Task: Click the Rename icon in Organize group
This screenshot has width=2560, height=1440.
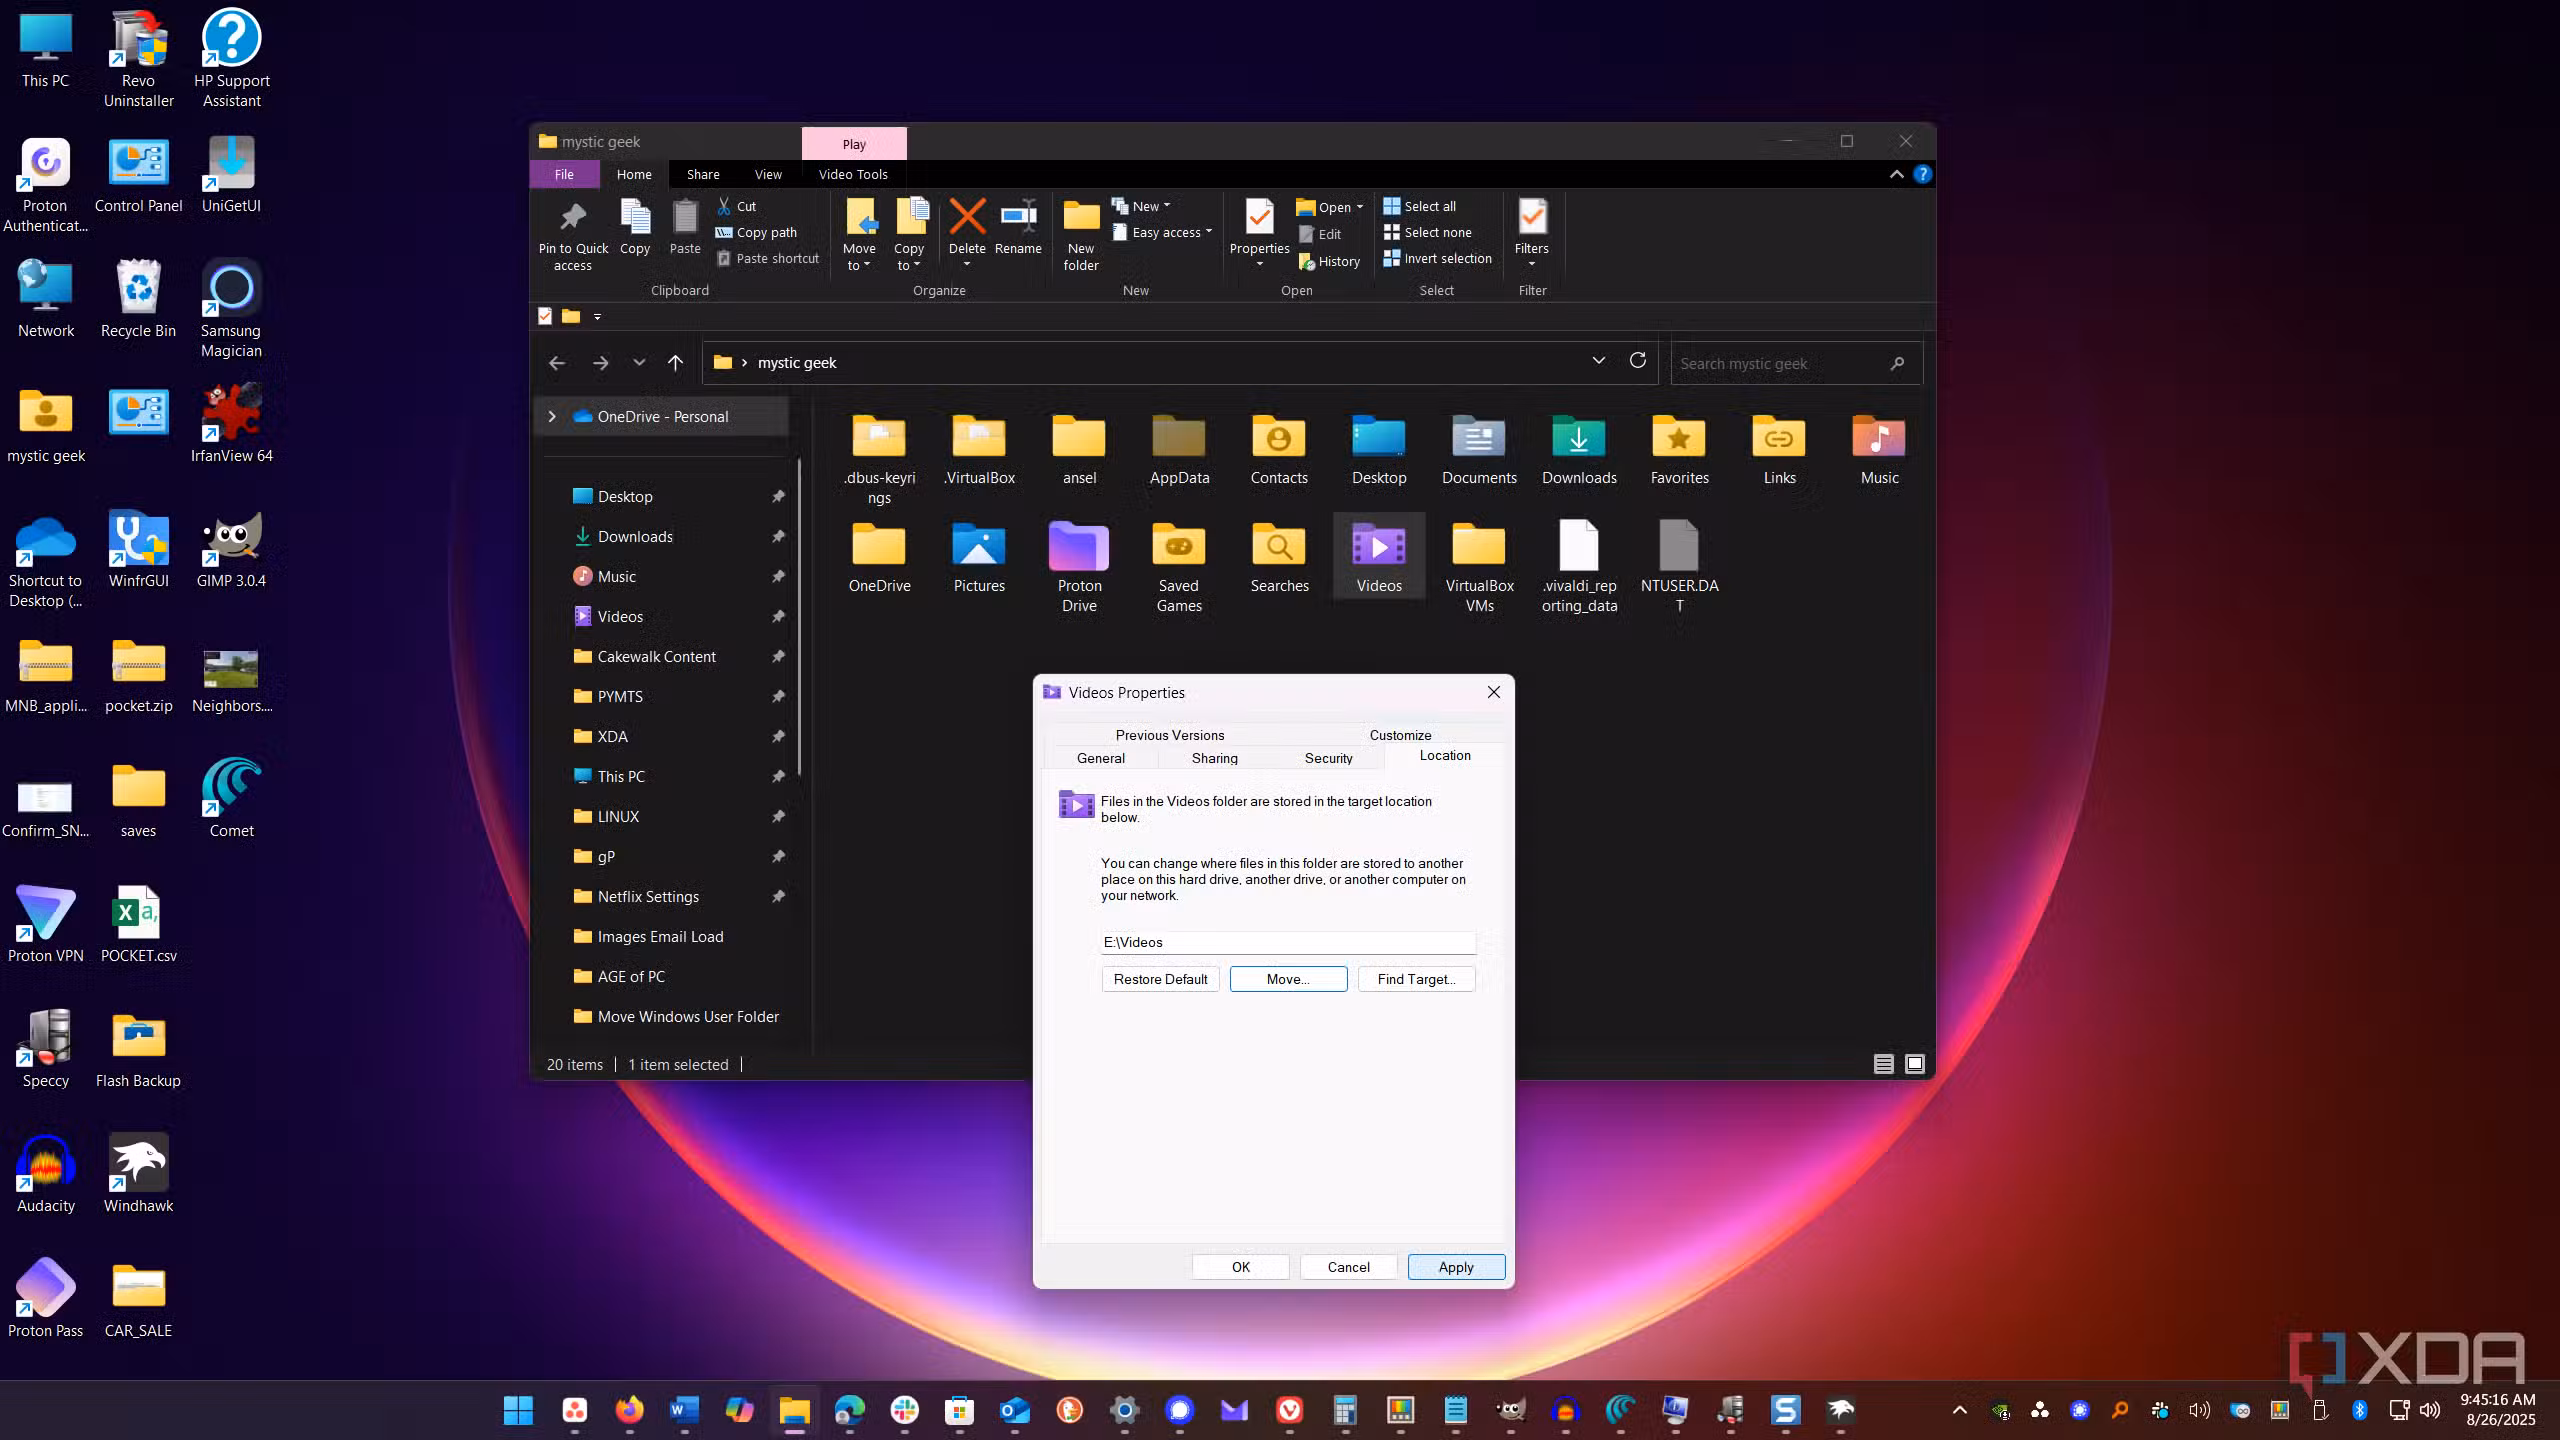Action: click(1018, 216)
